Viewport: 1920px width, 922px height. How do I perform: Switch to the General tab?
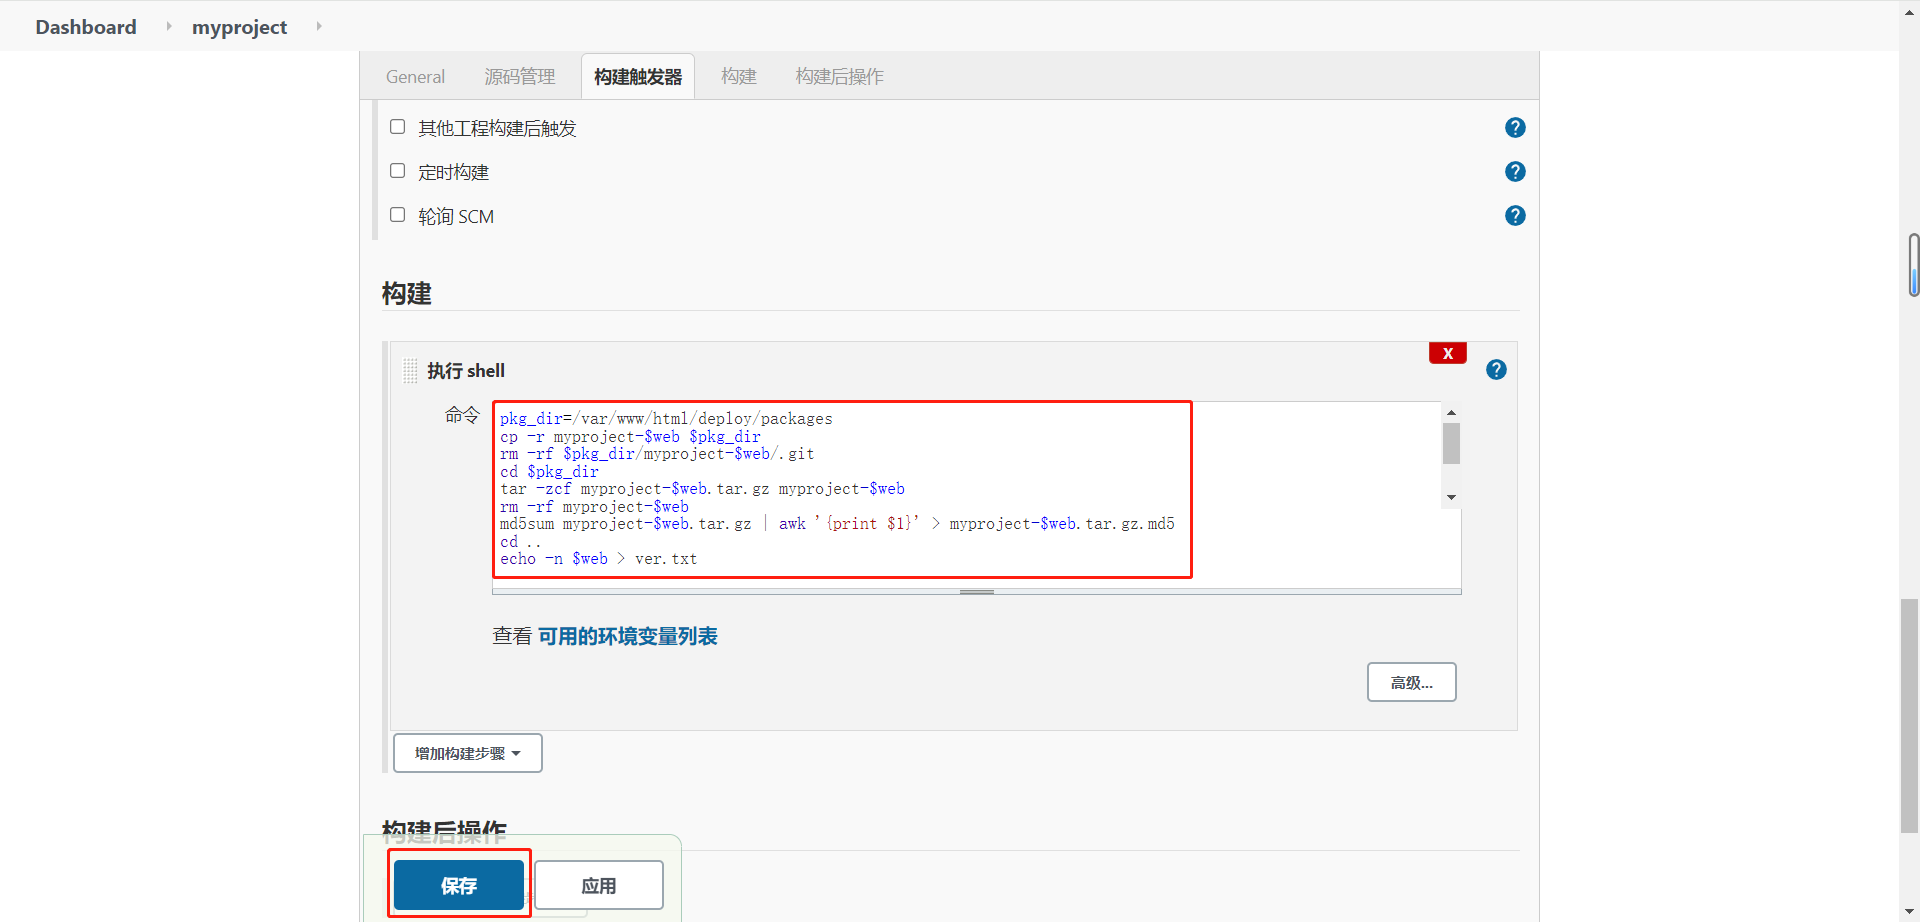click(x=415, y=77)
